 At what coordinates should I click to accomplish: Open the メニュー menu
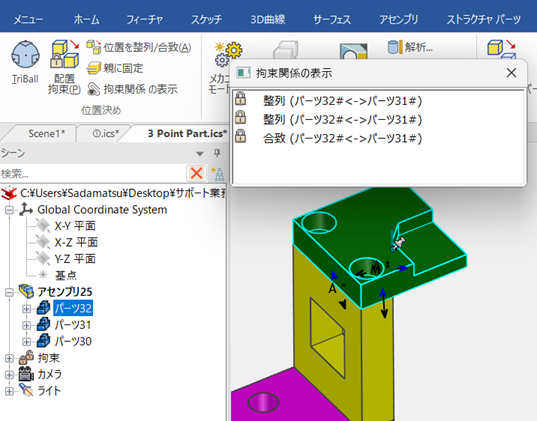point(28,20)
